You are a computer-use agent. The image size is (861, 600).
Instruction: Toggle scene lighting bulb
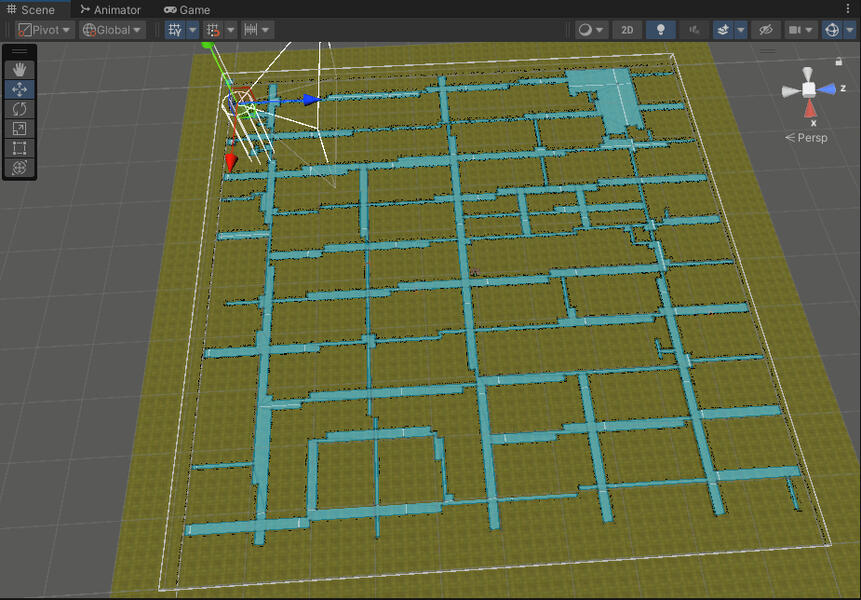[x=661, y=30]
